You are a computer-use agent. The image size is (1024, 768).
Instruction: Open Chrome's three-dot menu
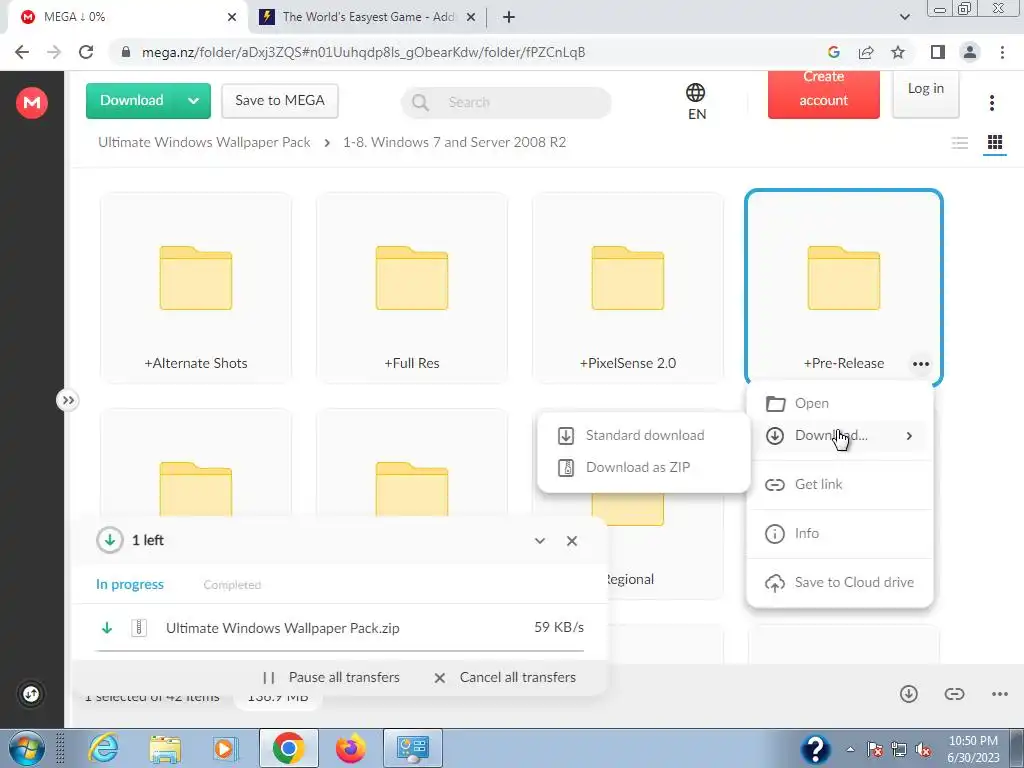click(x=1002, y=52)
